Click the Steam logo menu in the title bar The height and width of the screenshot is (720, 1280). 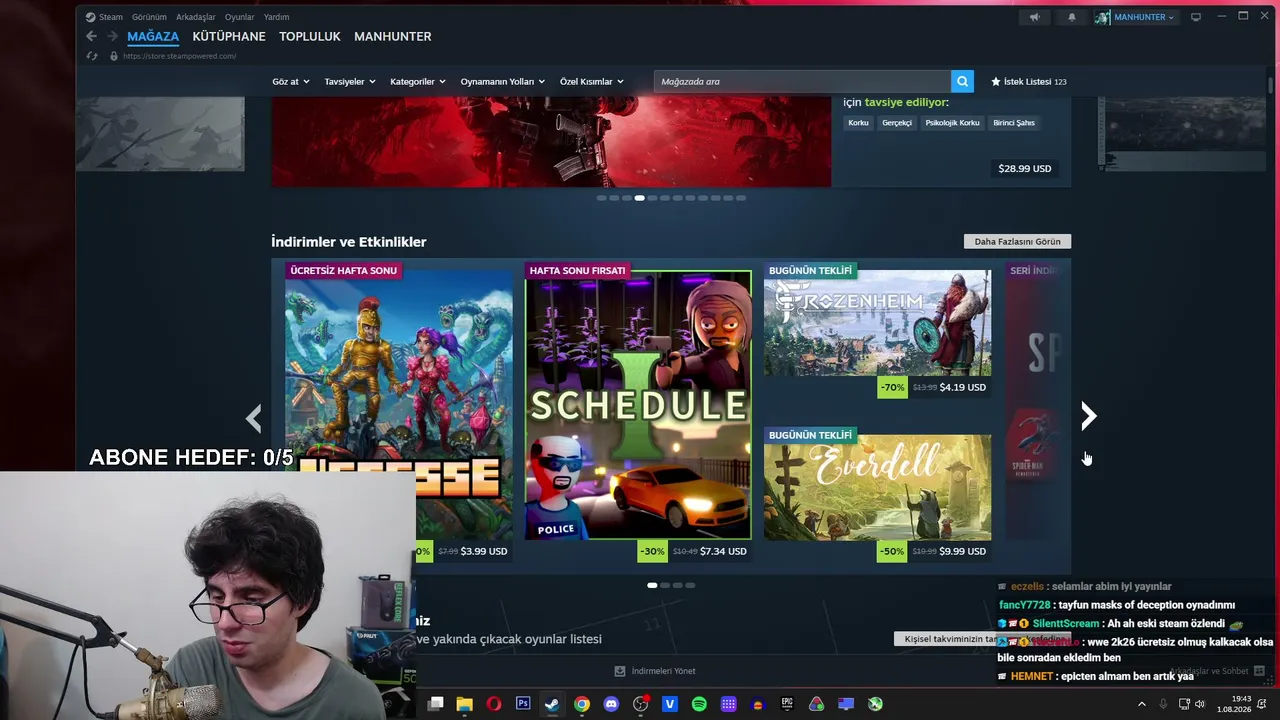[x=104, y=17]
